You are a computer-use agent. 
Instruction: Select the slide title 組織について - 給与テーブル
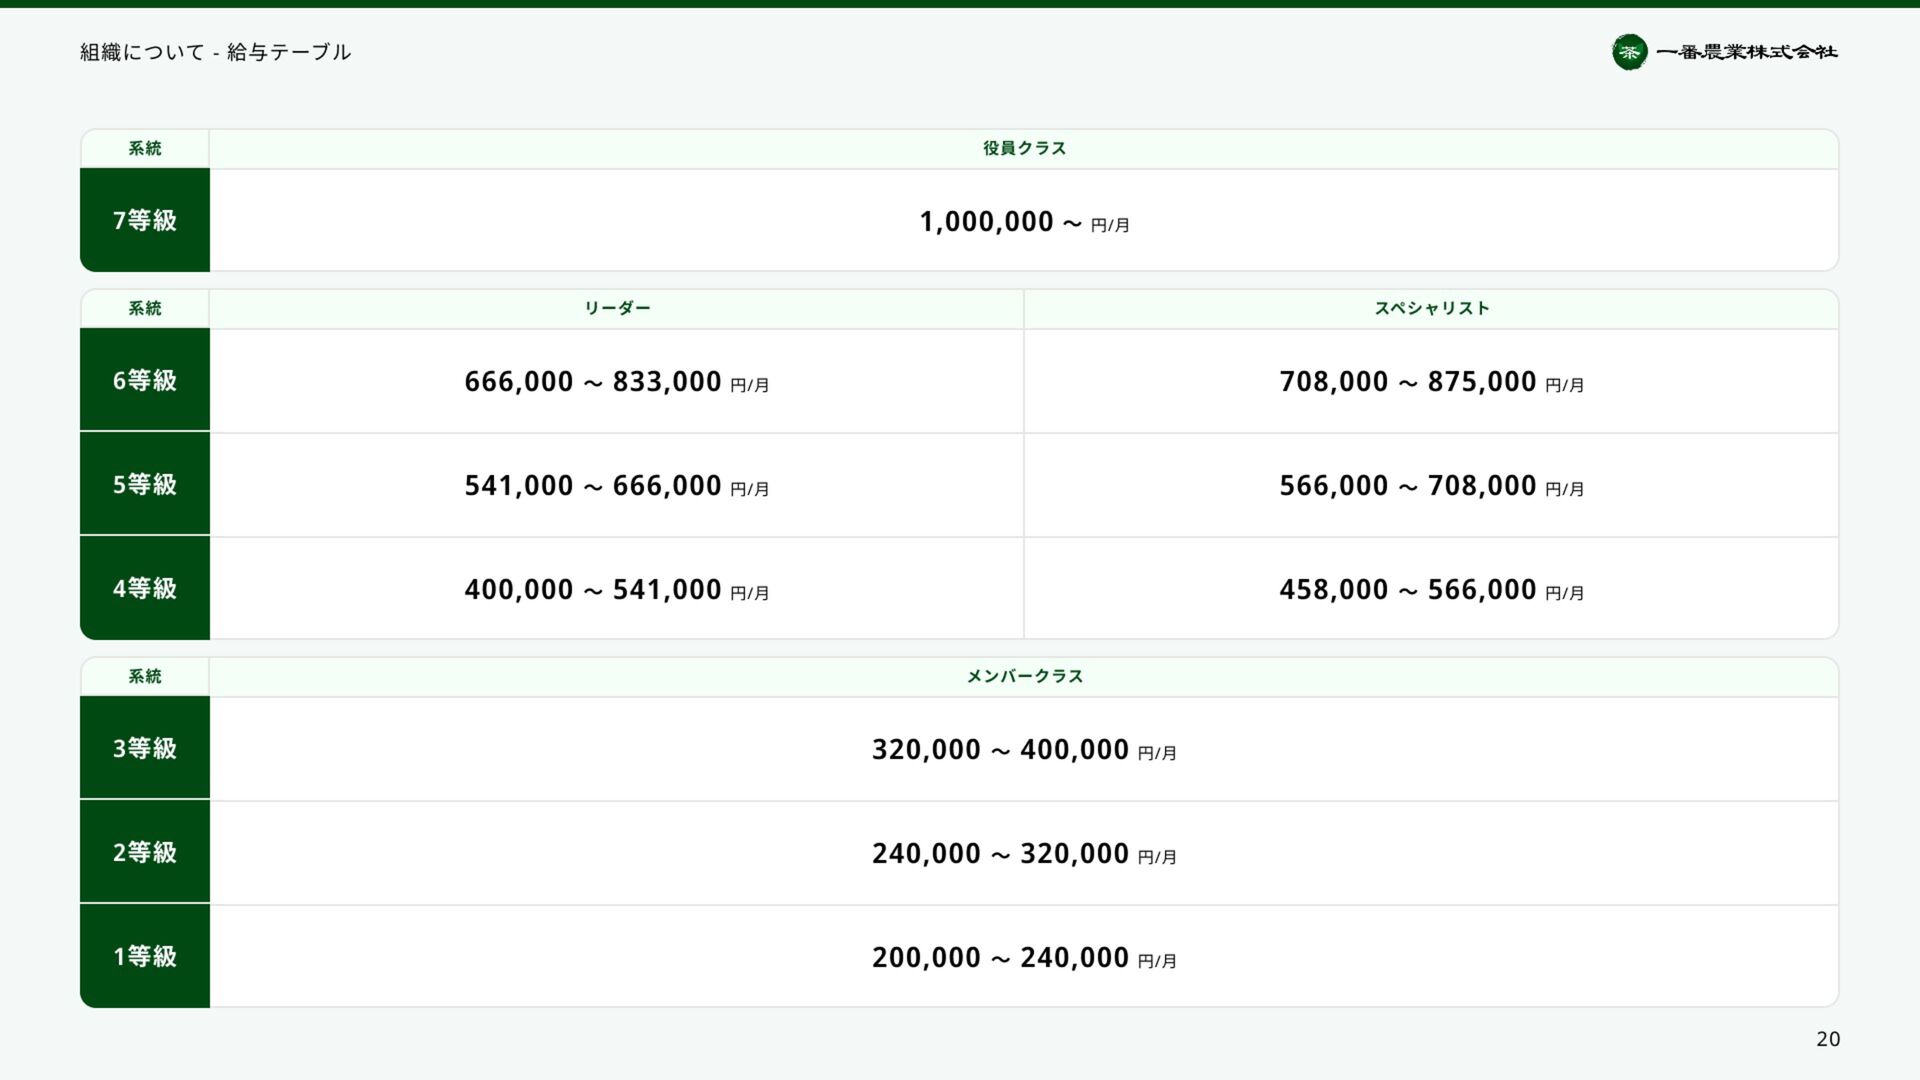[x=215, y=52]
